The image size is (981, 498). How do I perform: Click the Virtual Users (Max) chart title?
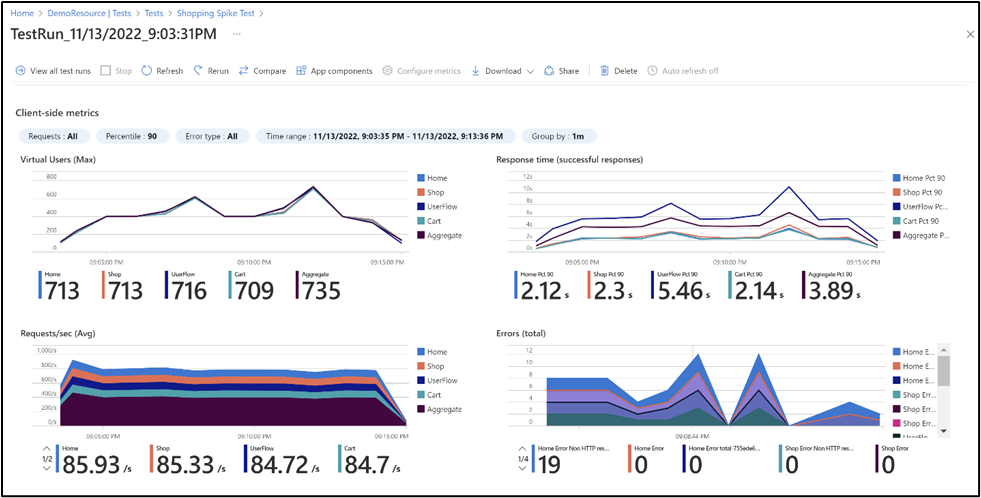[58, 160]
